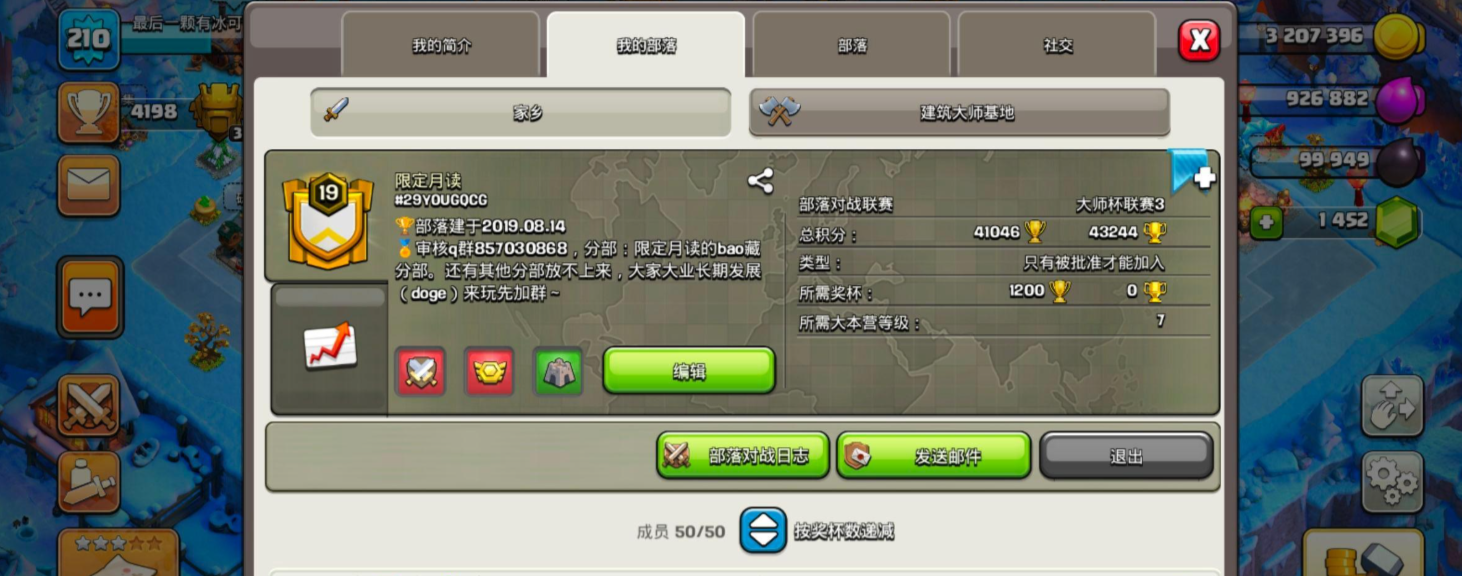Click the green plus to add gems

1266,222
